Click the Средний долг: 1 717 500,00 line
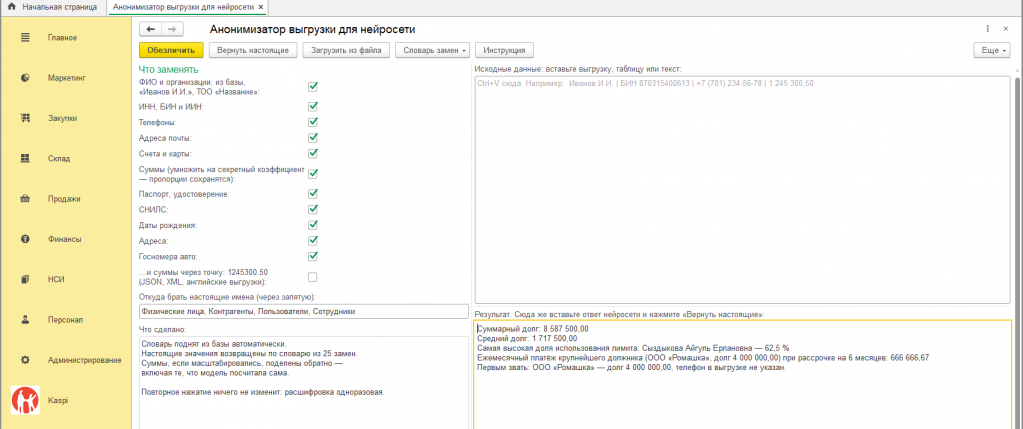The image size is (1023, 429). [x=527, y=338]
